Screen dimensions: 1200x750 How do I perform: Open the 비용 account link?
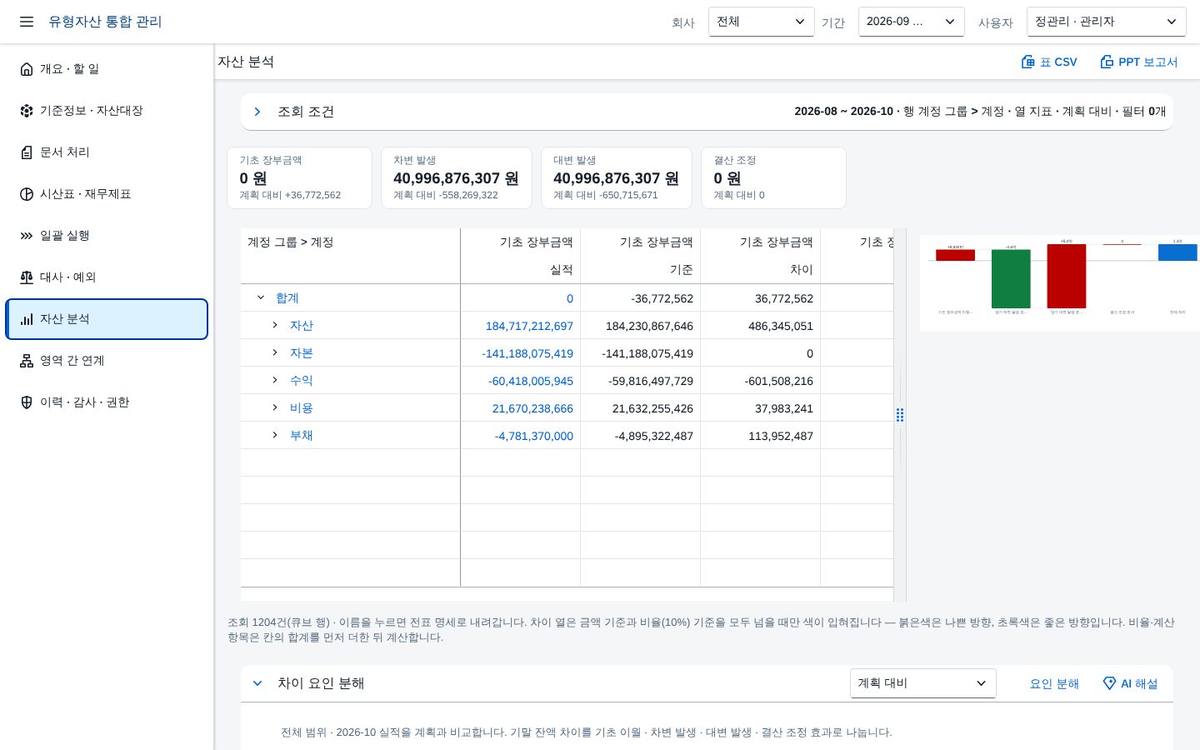301,408
